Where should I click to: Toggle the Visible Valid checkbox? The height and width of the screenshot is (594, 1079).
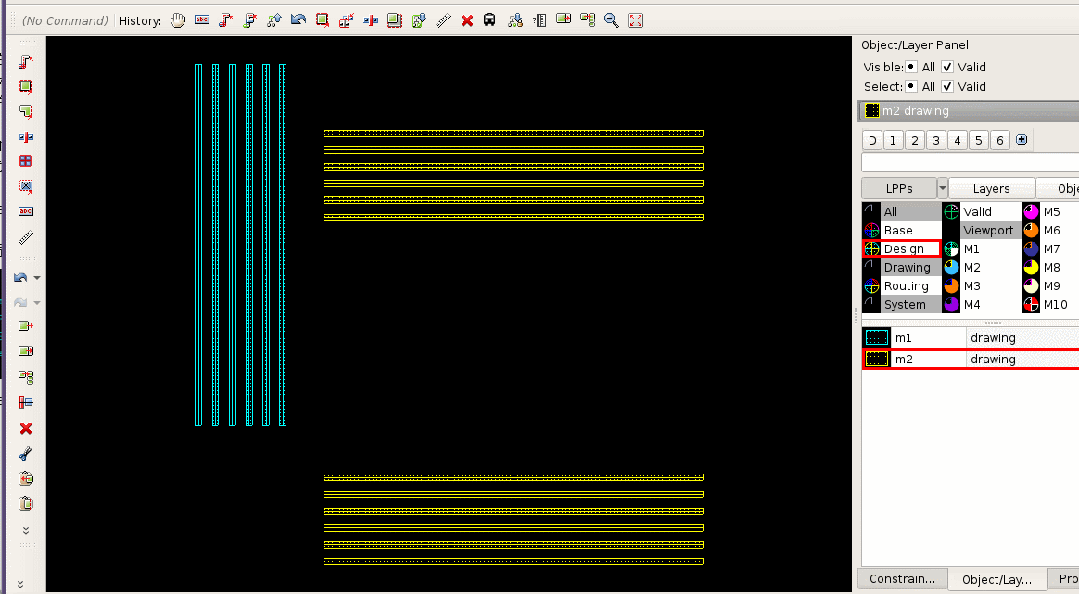point(948,67)
